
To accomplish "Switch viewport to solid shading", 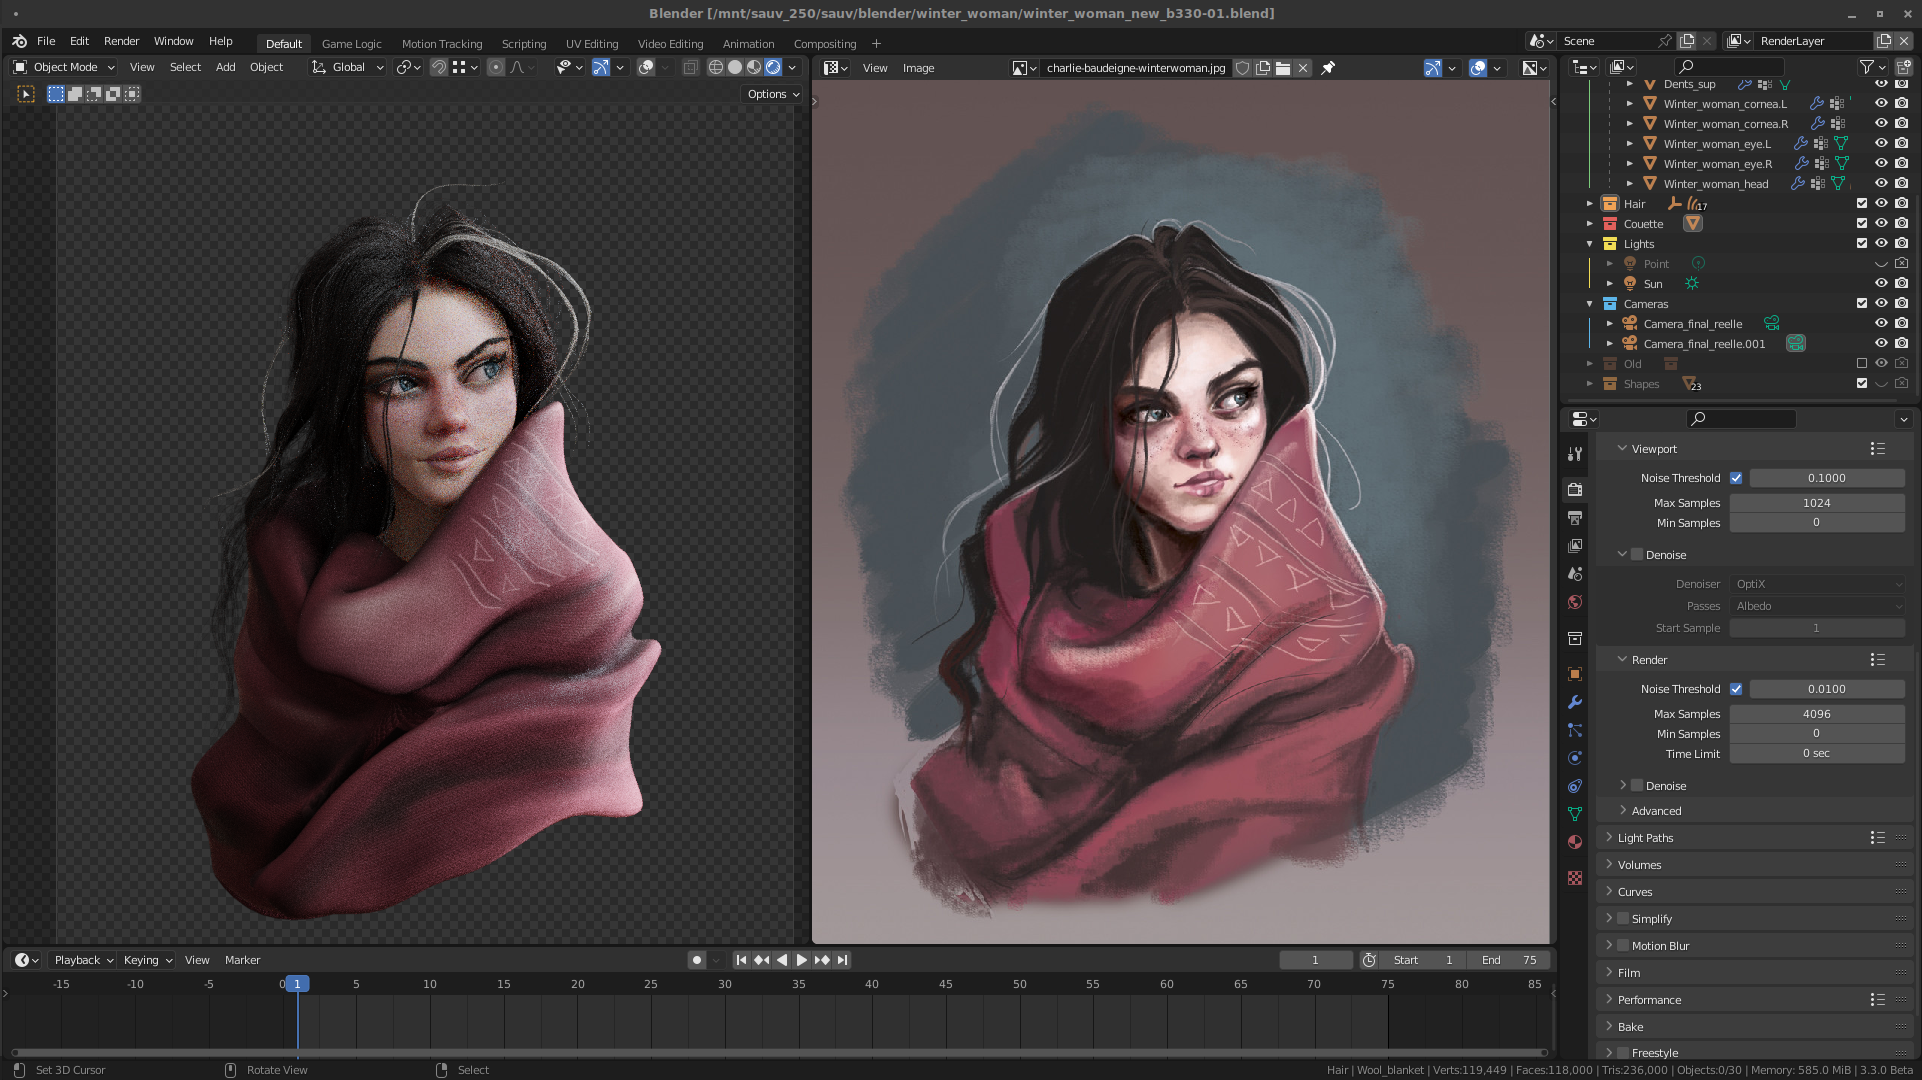I will click(735, 67).
